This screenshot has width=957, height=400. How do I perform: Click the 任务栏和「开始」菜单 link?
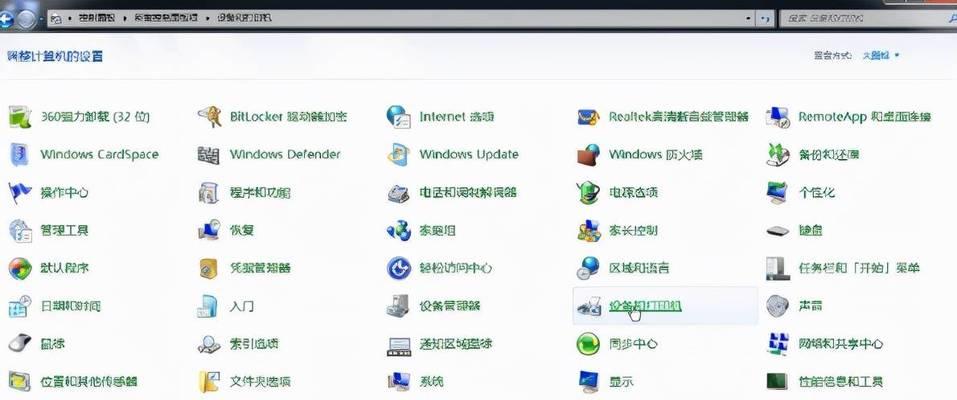tap(859, 268)
